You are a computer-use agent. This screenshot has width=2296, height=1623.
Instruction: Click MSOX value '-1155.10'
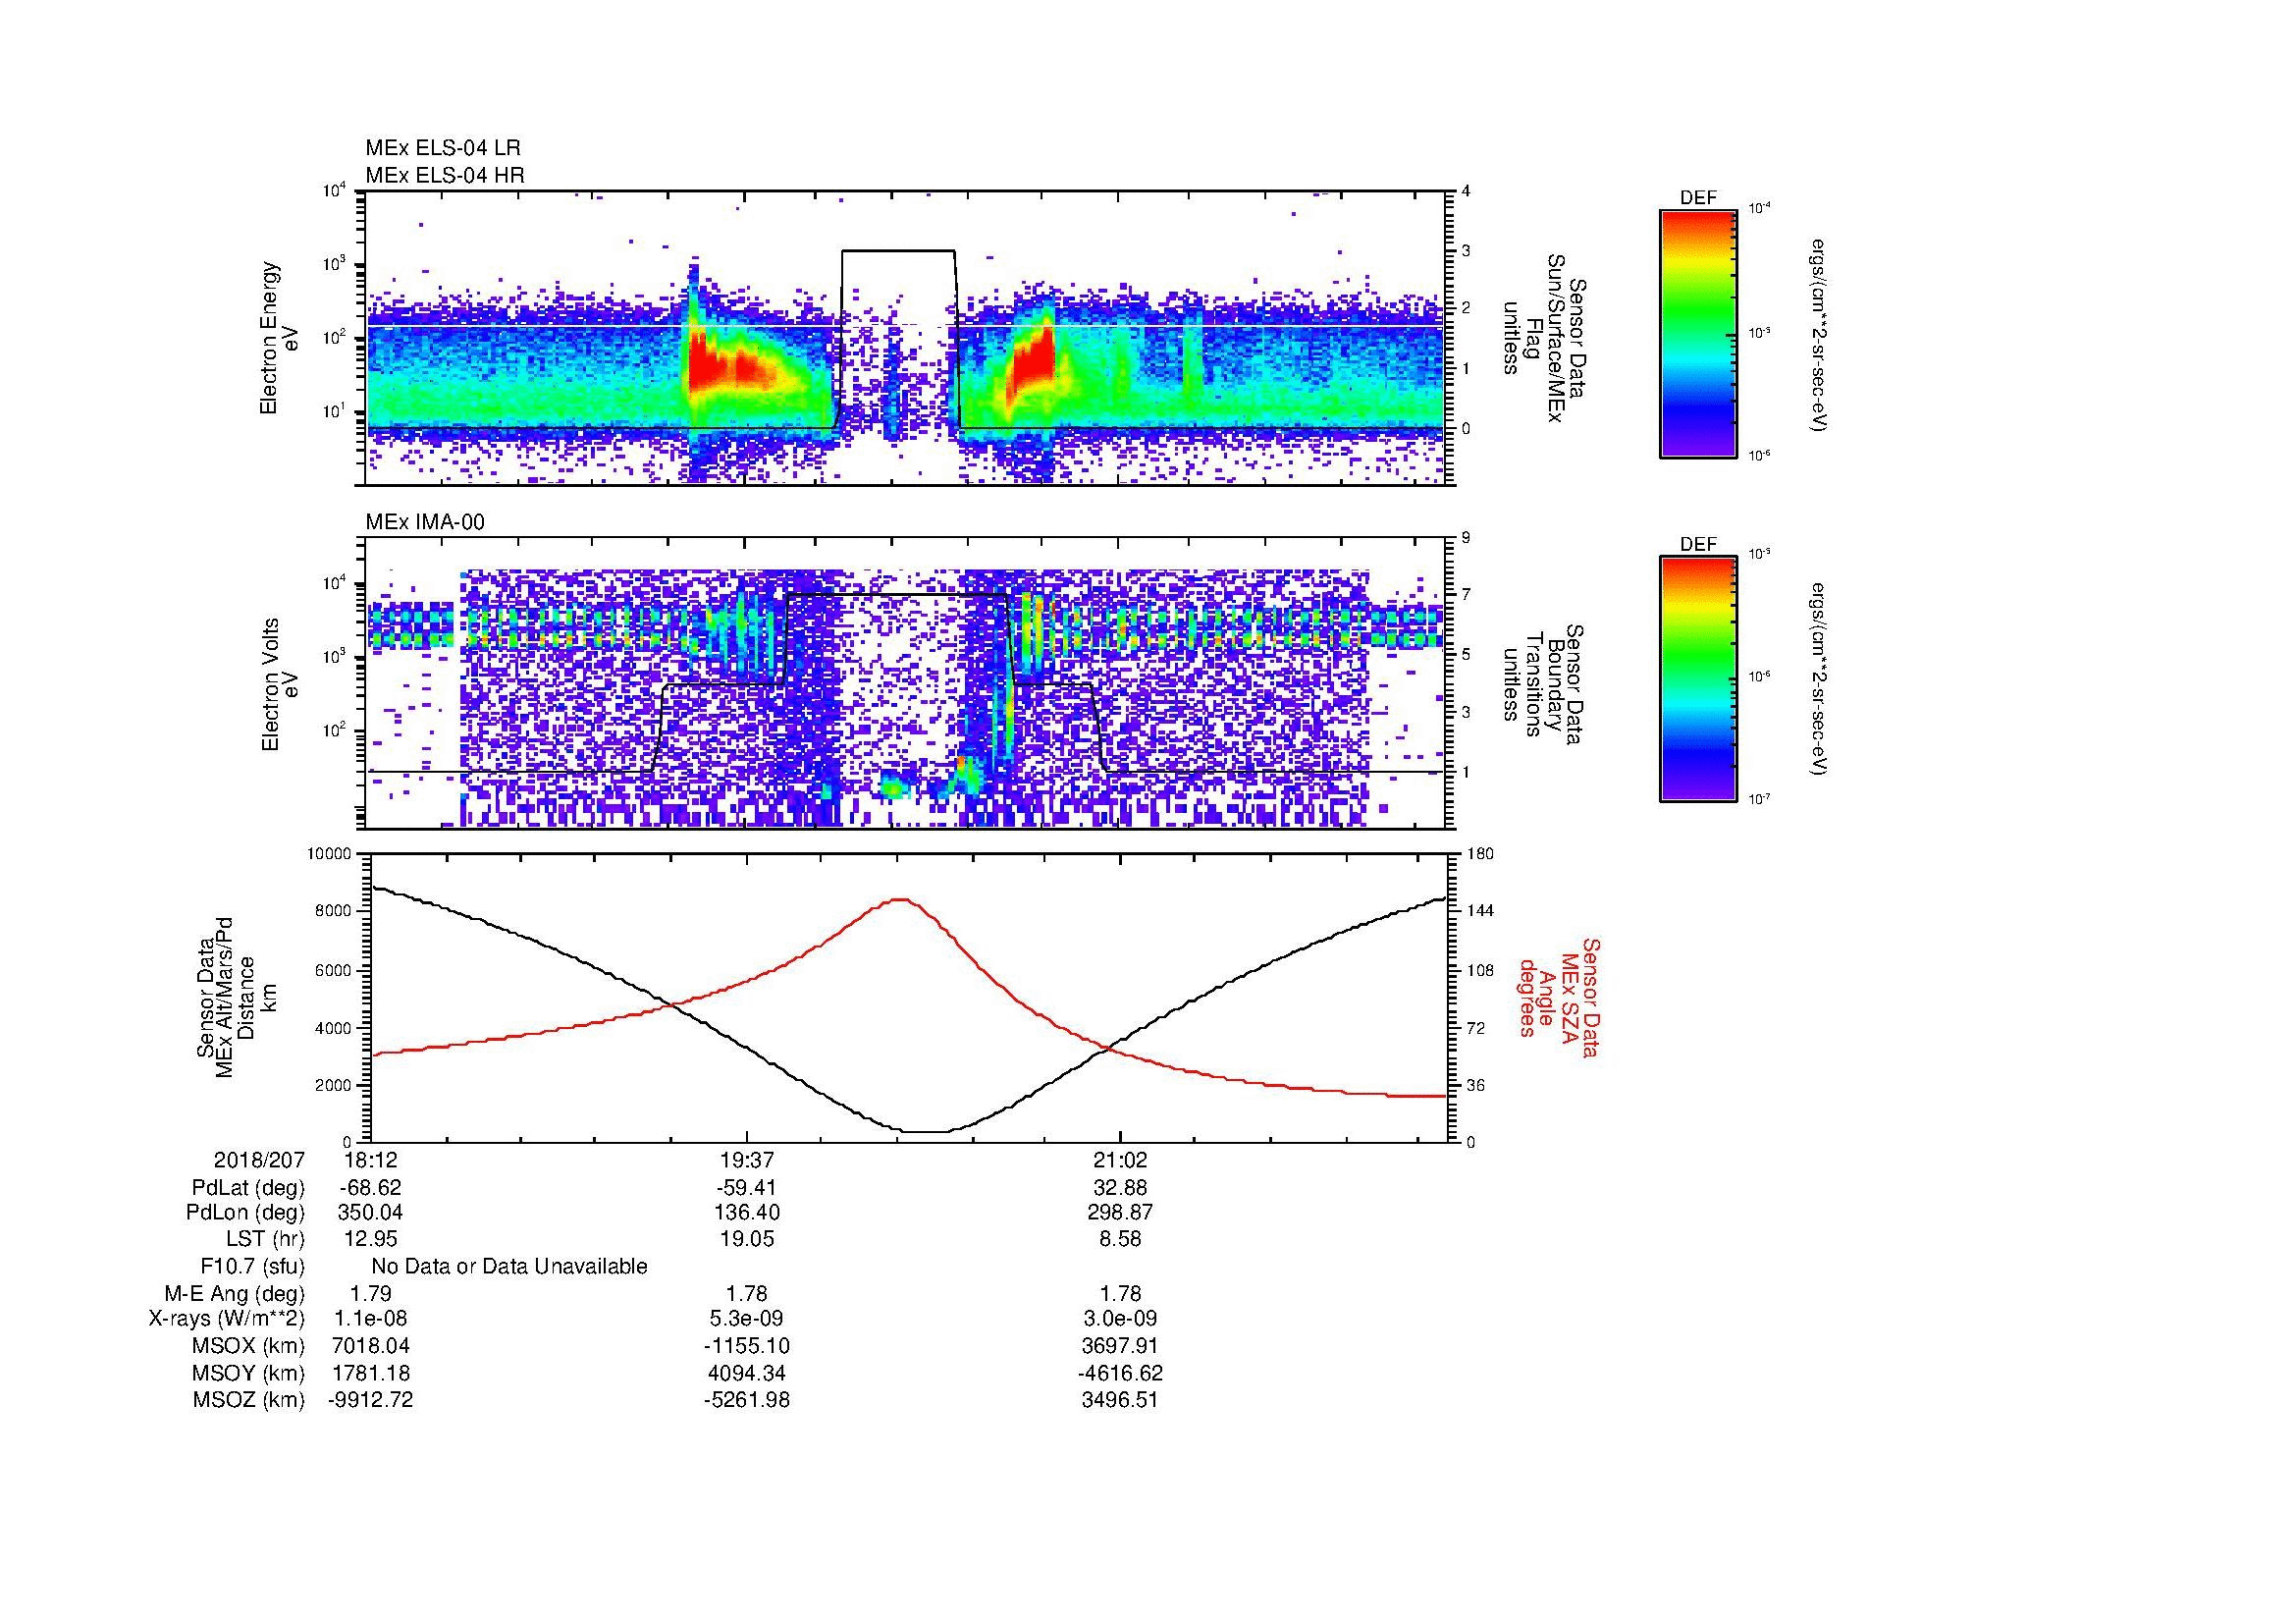pos(746,1346)
